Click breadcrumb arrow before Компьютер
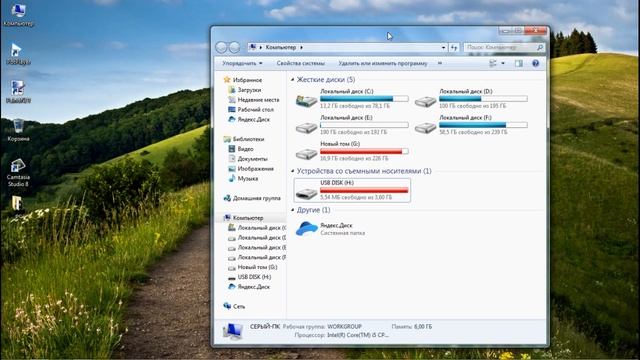 click(260, 47)
